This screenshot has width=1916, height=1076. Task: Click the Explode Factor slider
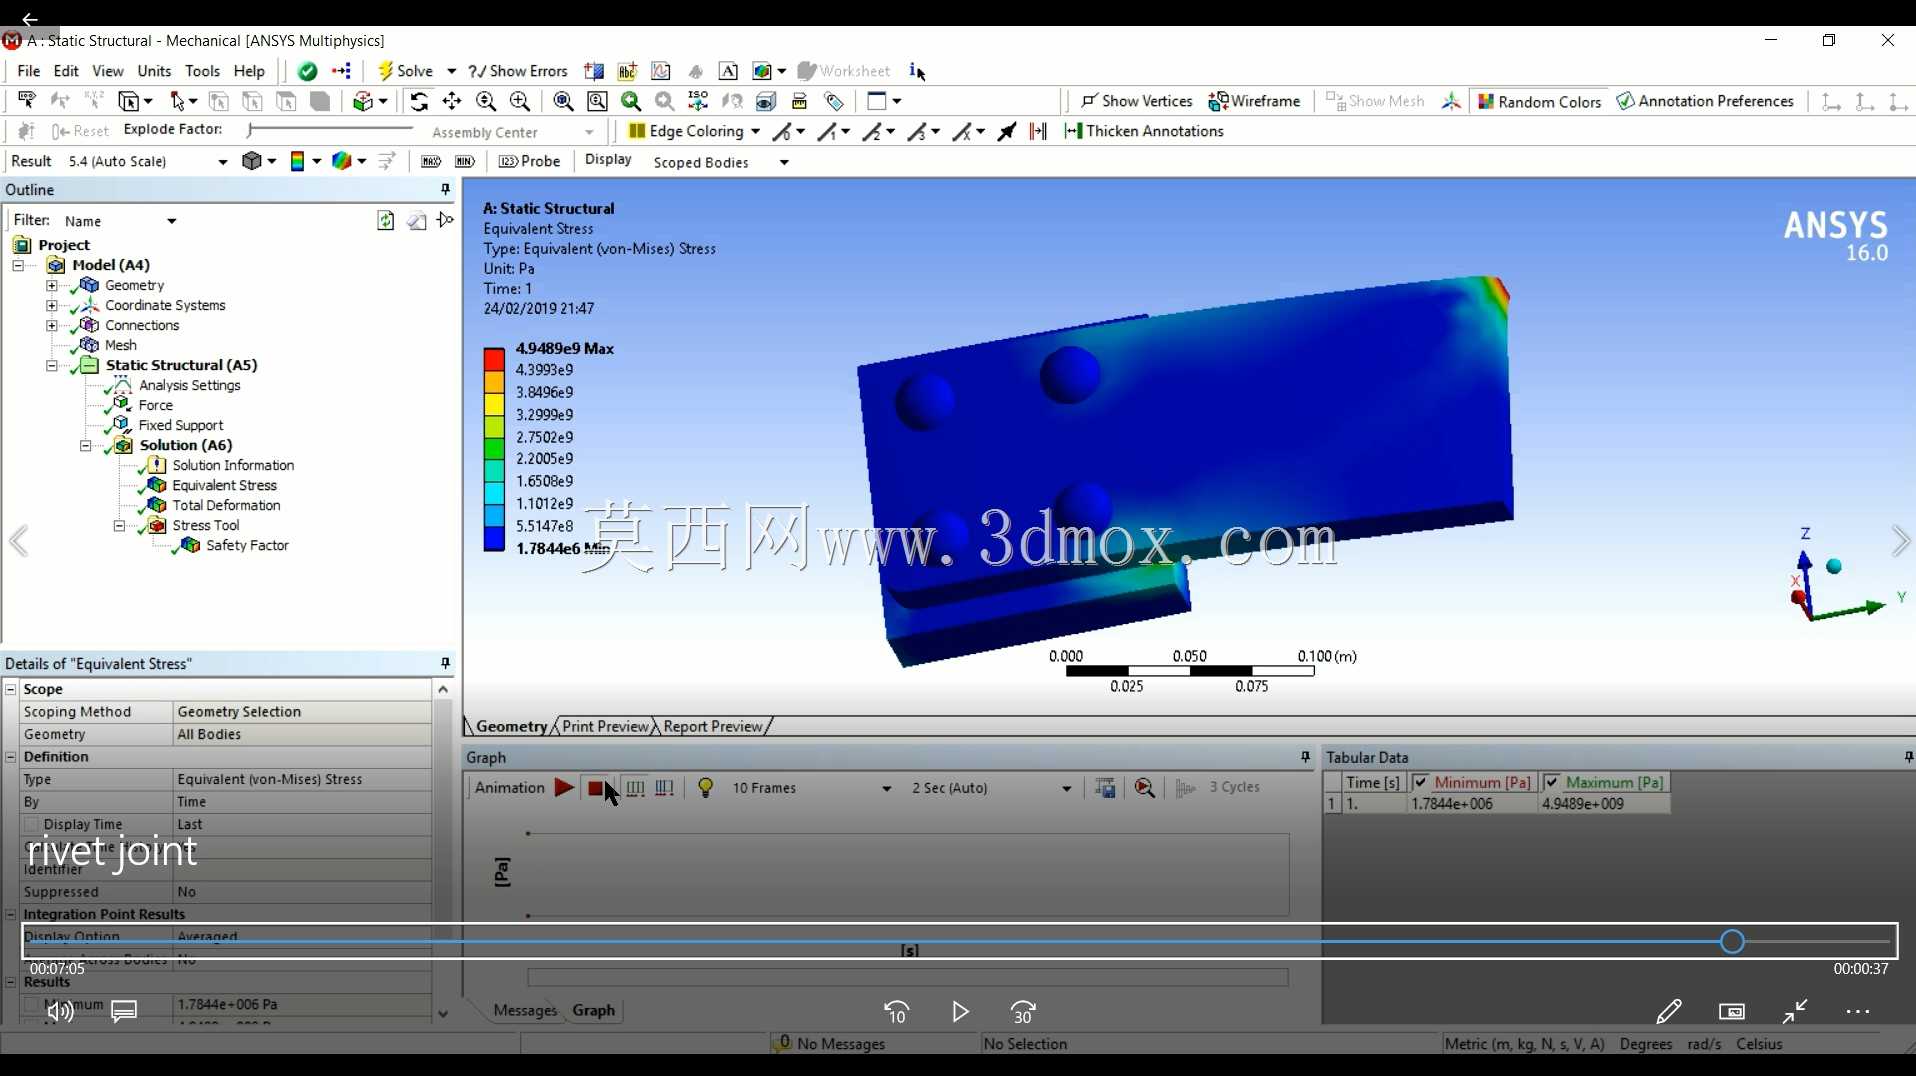(330, 129)
